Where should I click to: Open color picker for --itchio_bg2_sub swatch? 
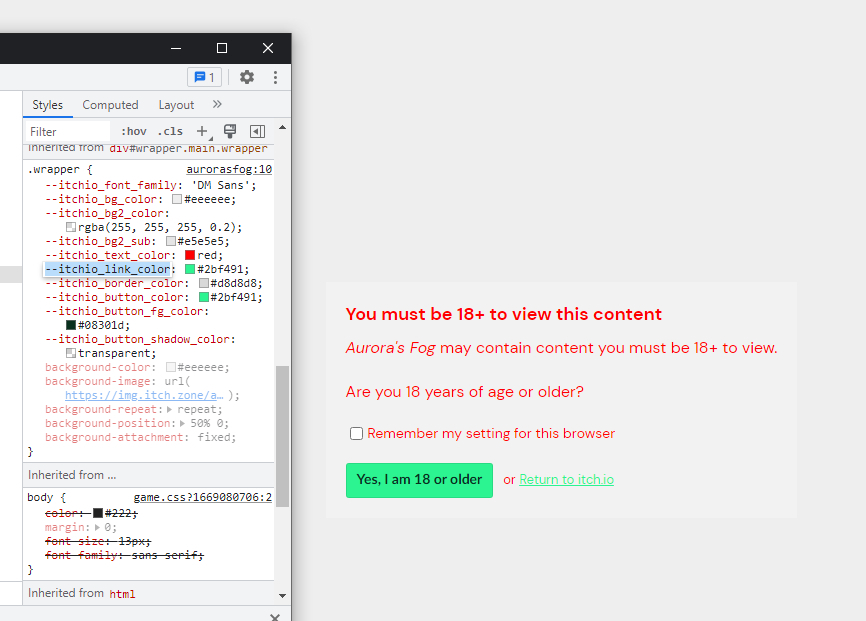[x=171, y=241]
